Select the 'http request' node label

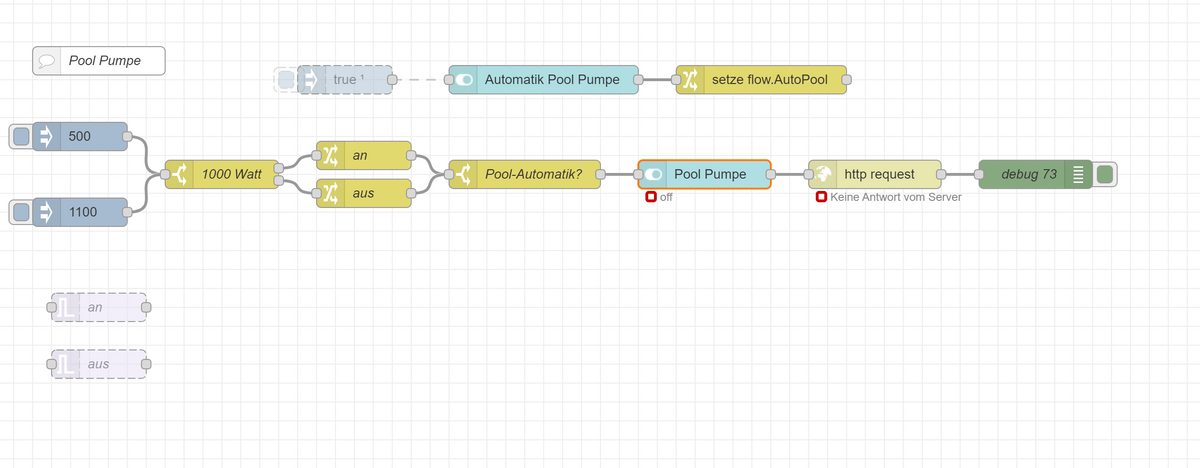880,175
